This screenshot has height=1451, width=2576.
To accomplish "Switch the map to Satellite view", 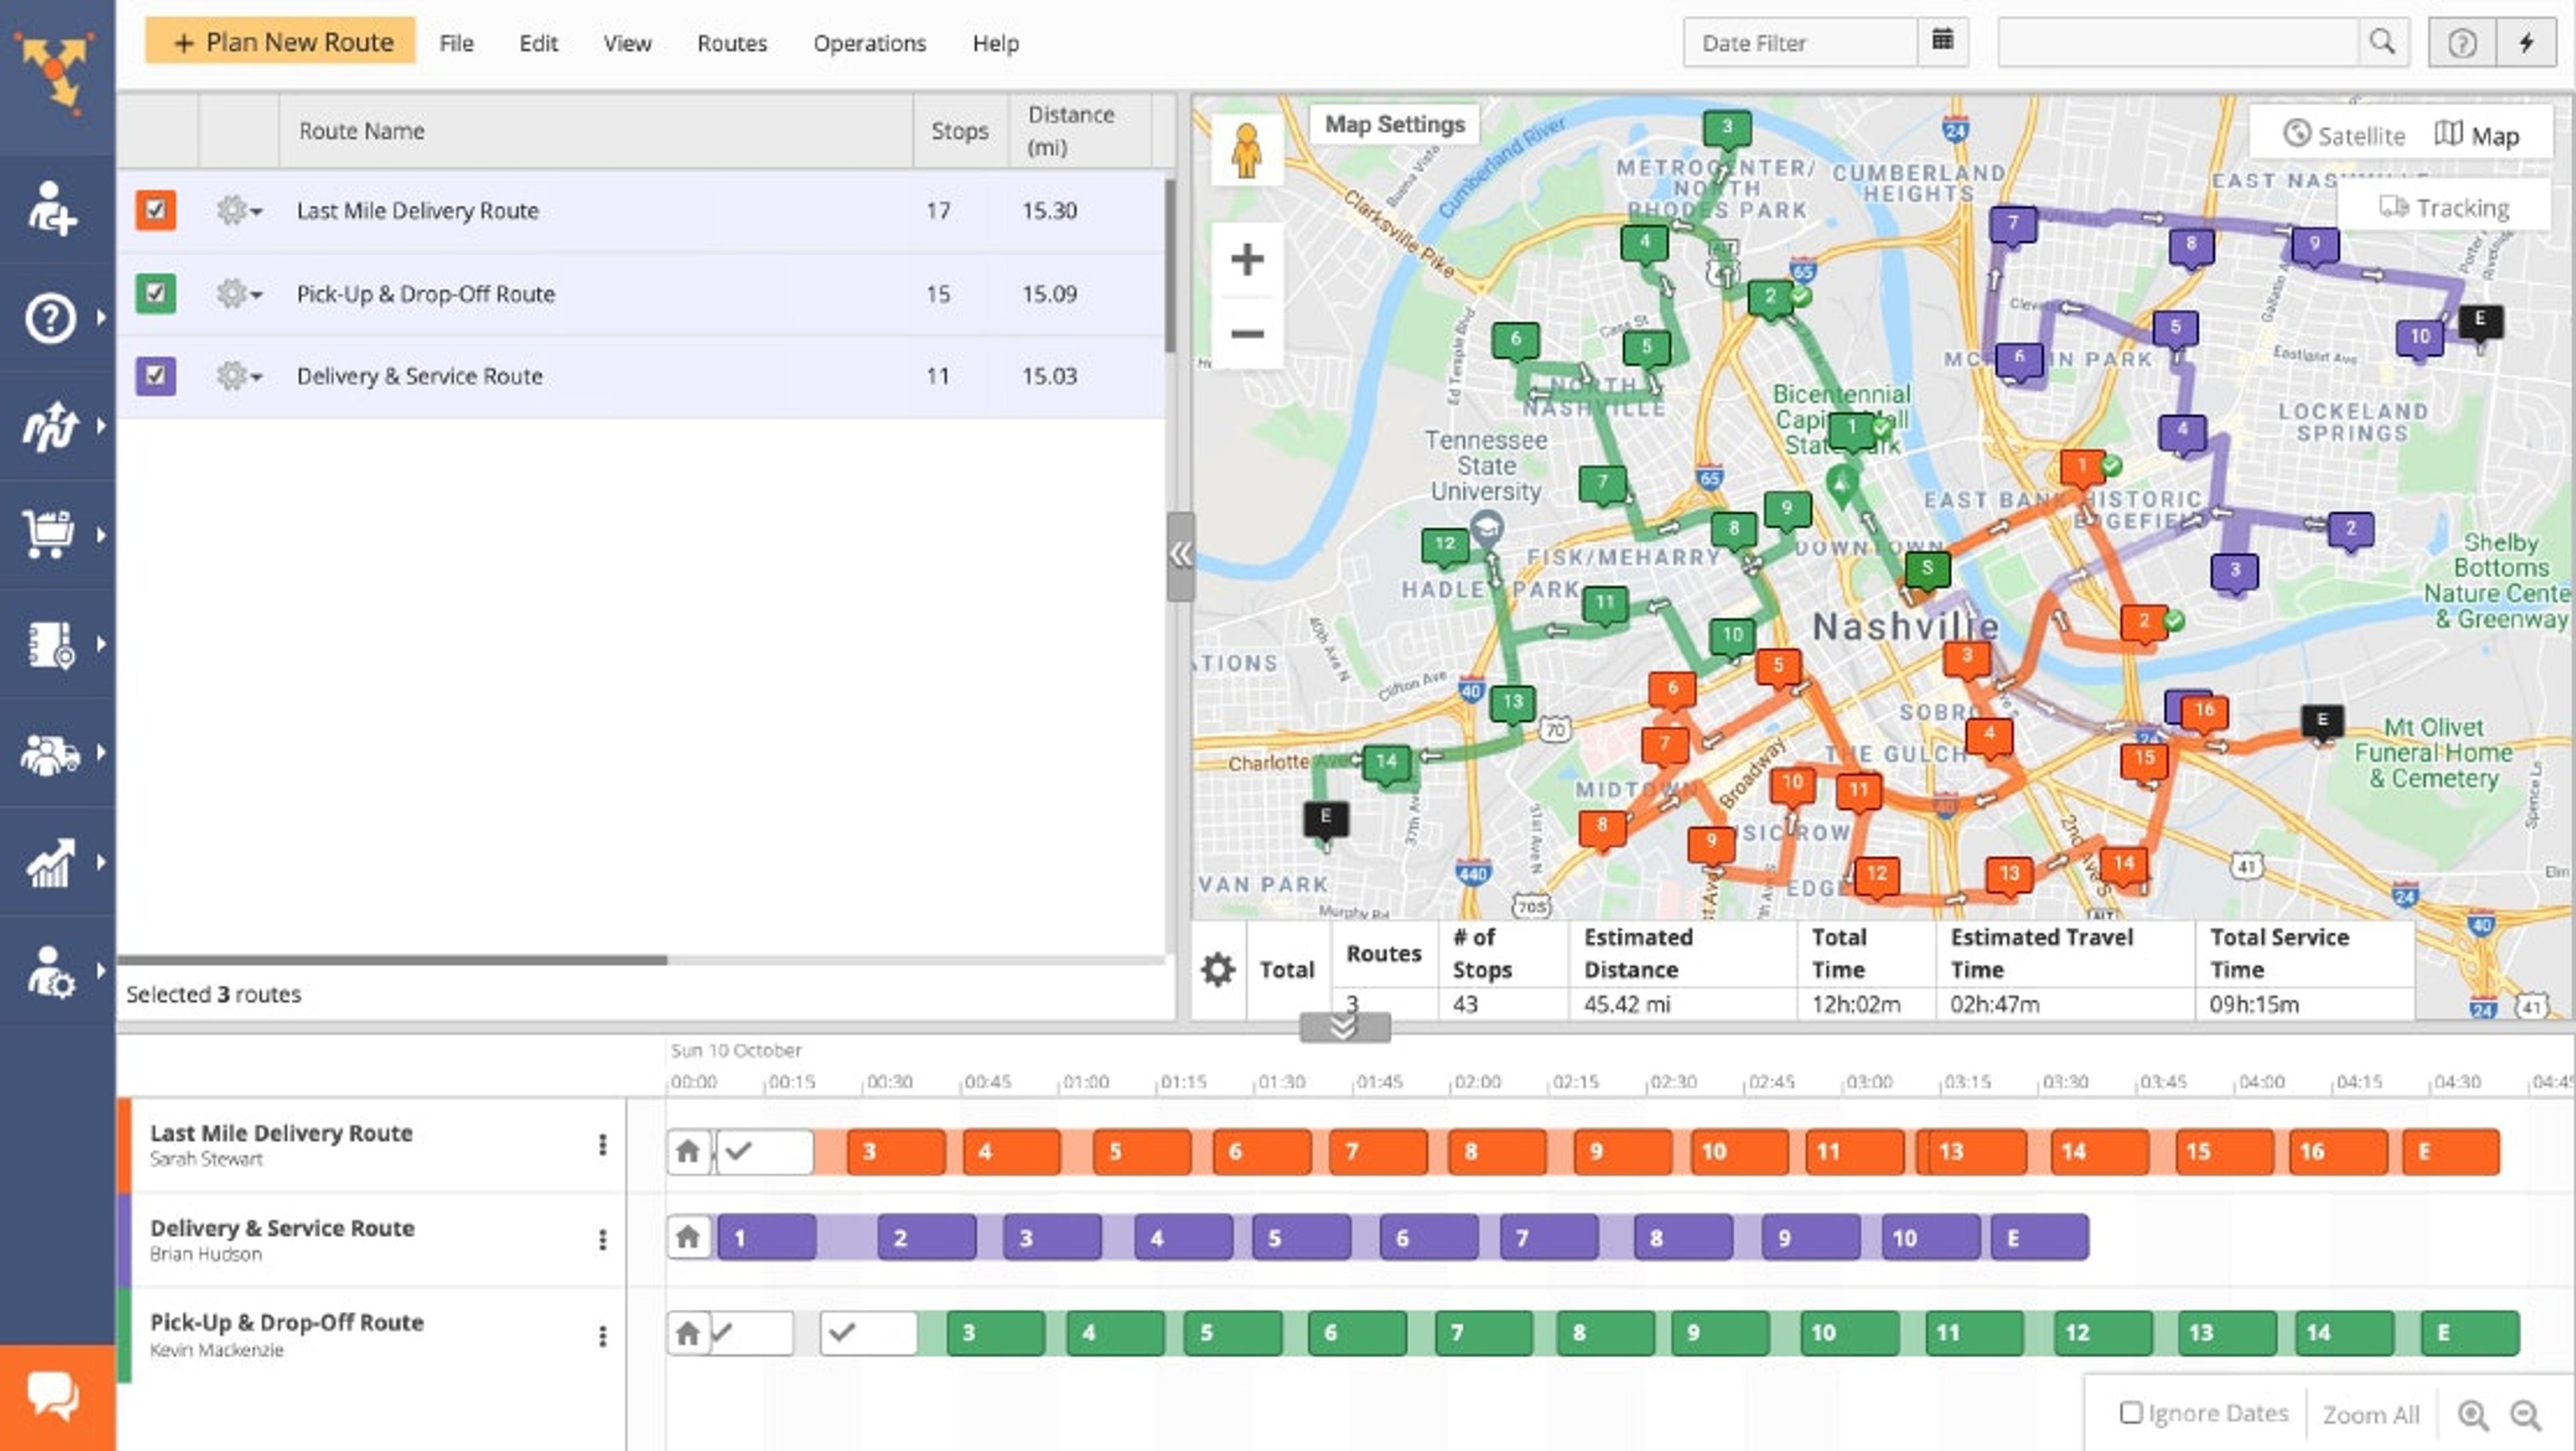I will click(2343, 135).
